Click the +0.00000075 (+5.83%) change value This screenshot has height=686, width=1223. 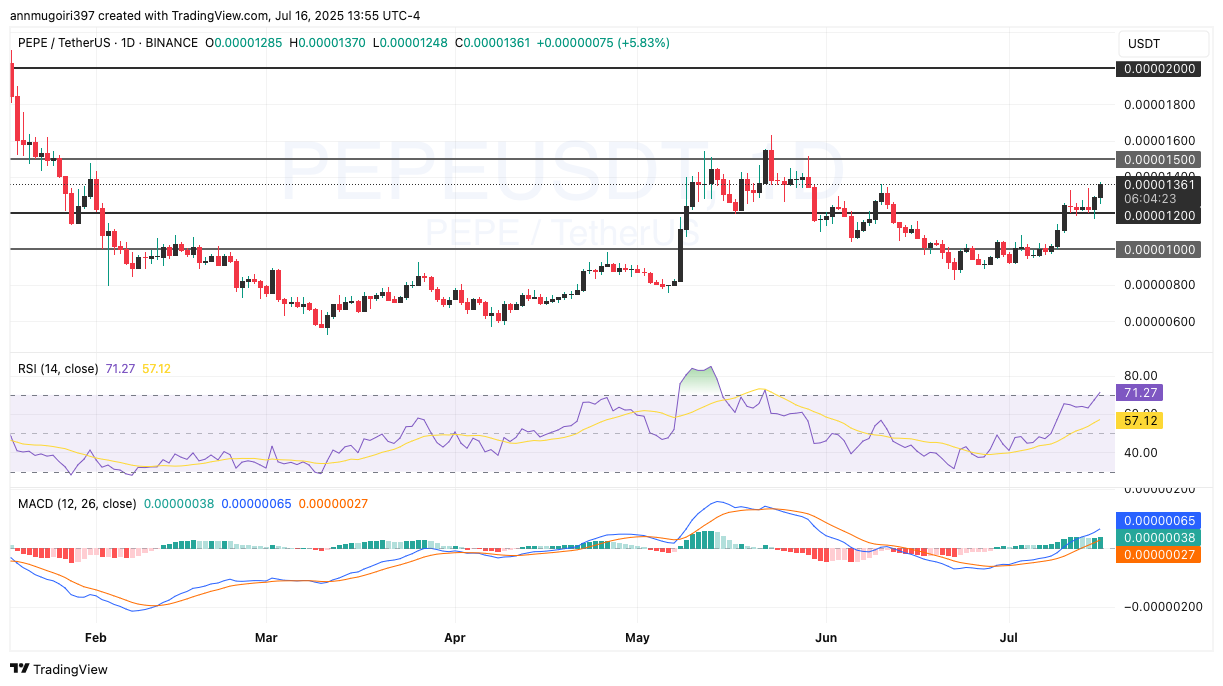point(603,43)
